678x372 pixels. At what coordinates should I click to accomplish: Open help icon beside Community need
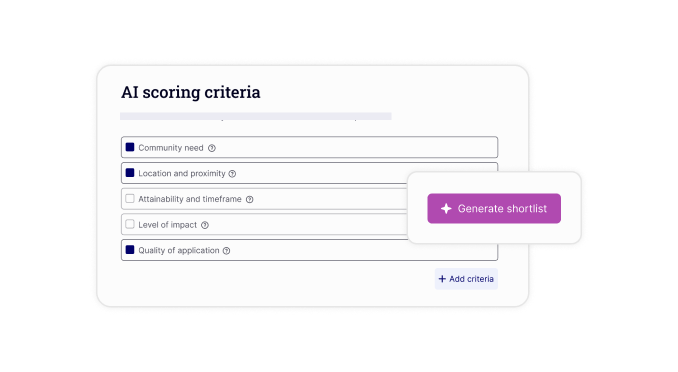coord(211,148)
